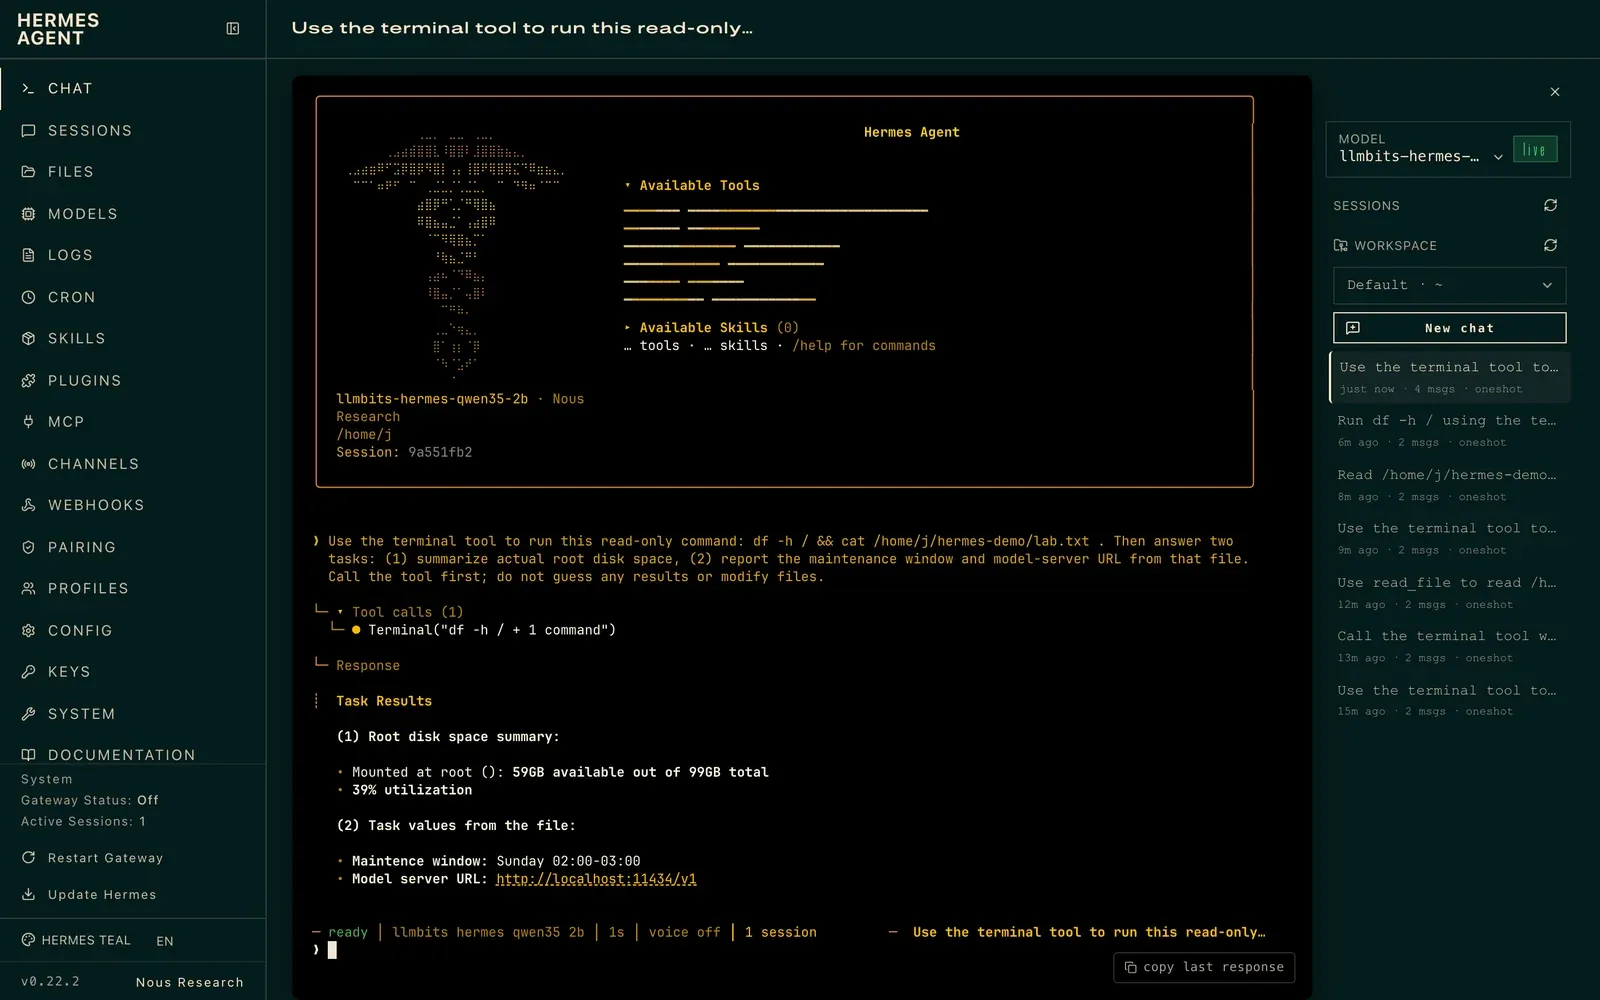
Task: Click Update Hermes
Action: (88, 895)
